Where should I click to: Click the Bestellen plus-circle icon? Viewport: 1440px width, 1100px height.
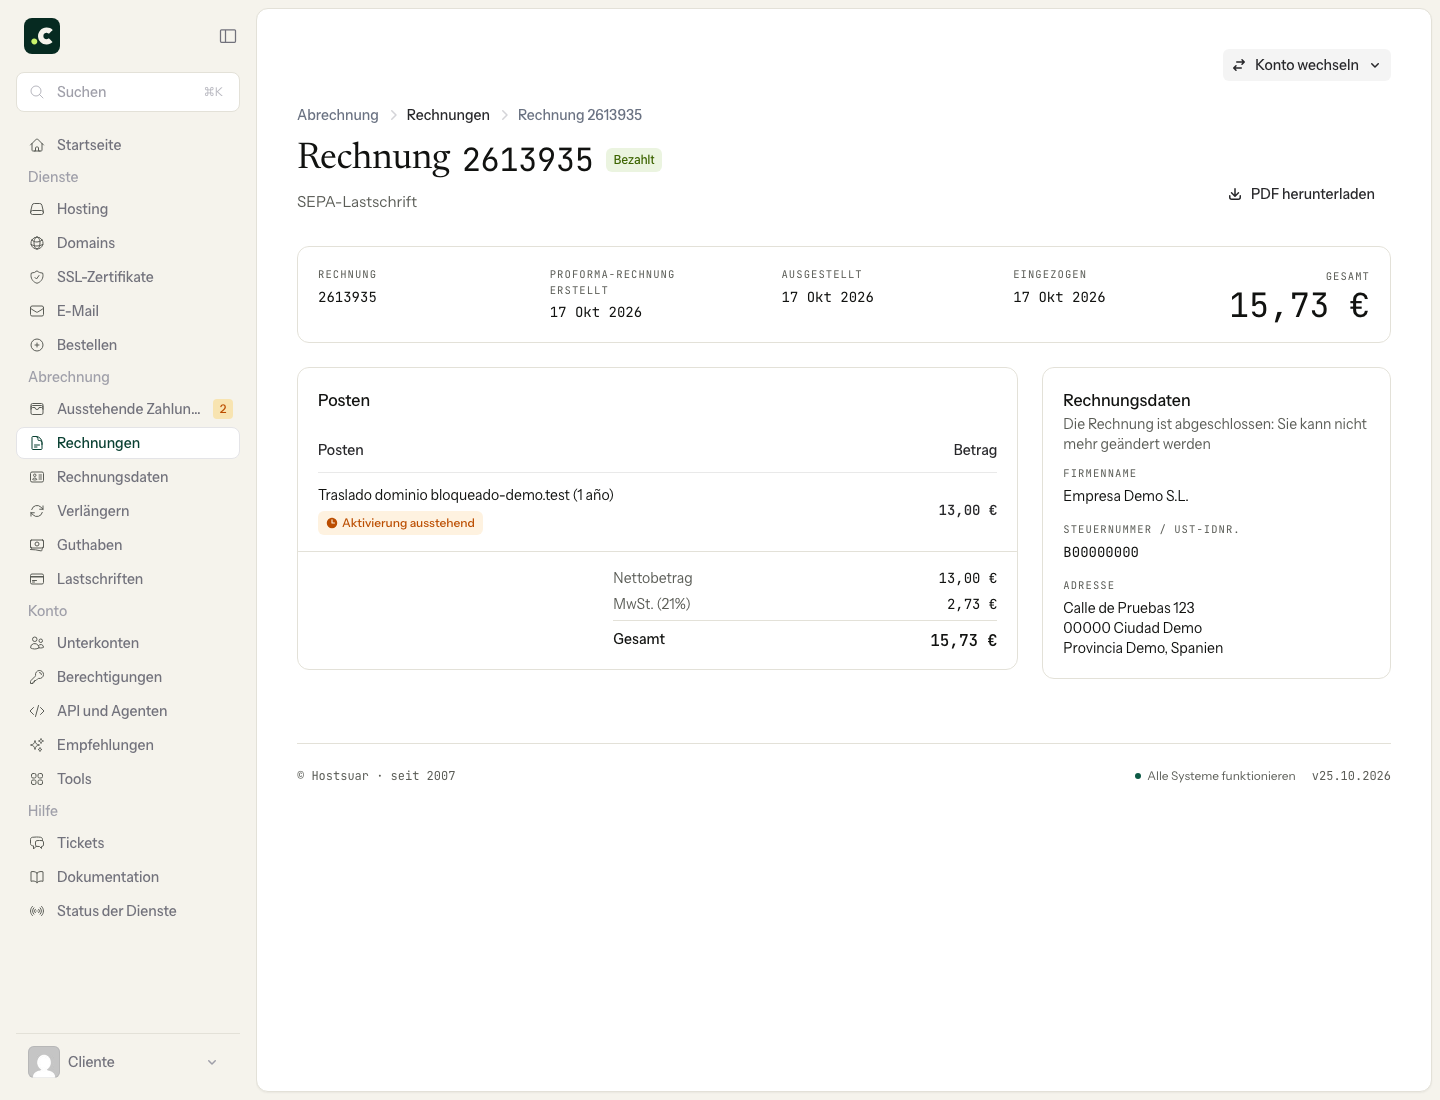[x=37, y=345]
